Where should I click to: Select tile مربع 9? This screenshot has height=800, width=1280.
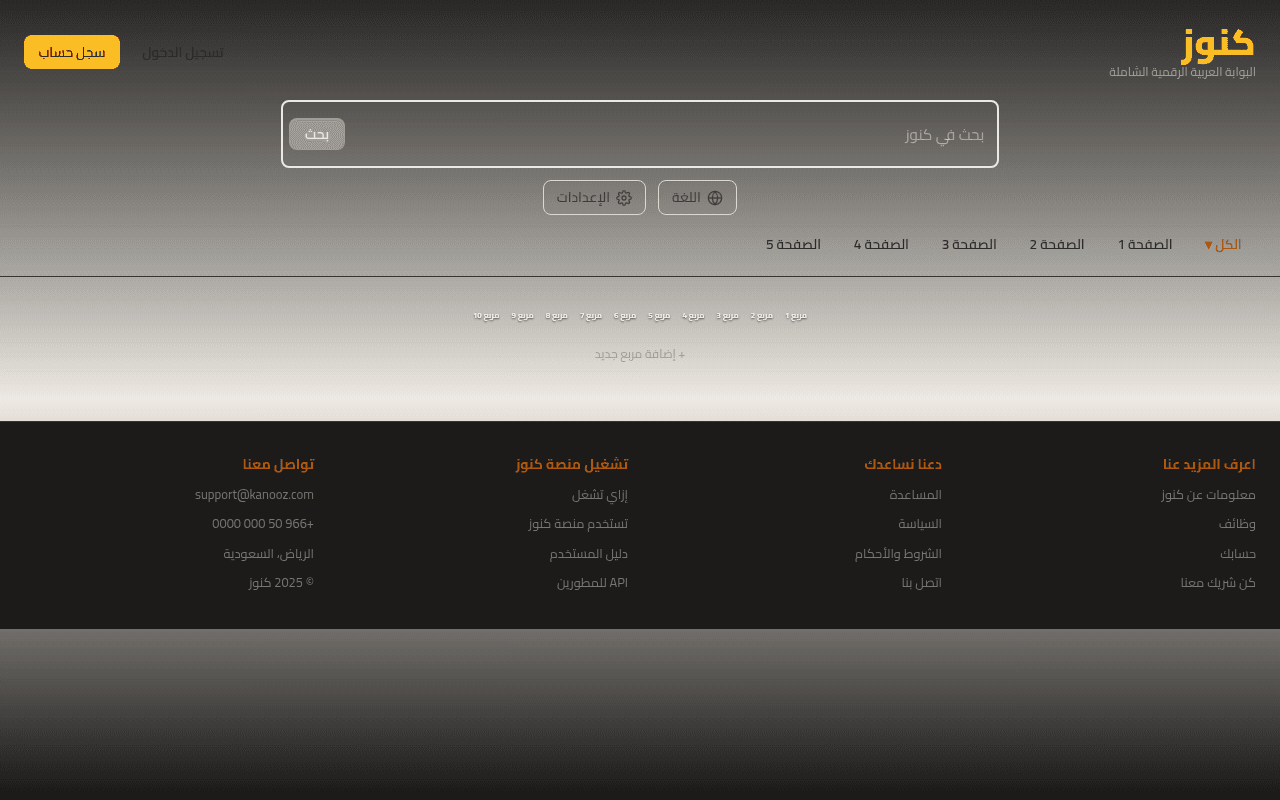pos(523,316)
